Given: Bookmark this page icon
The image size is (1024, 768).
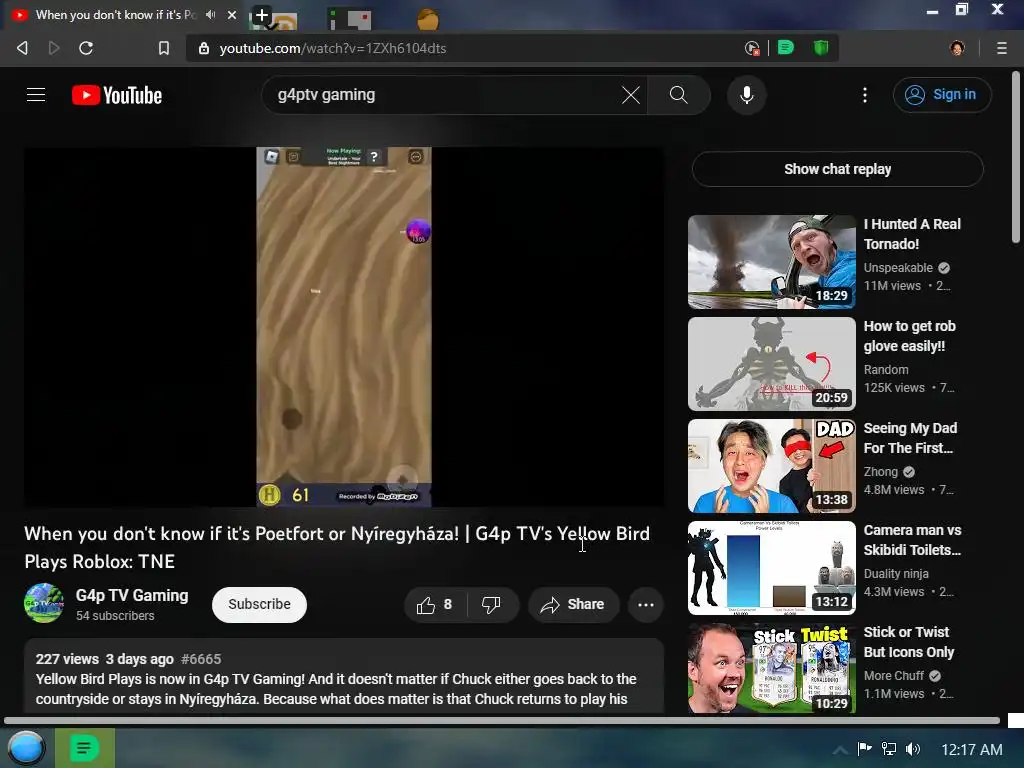Looking at the screenshot, I should (164, 48).
